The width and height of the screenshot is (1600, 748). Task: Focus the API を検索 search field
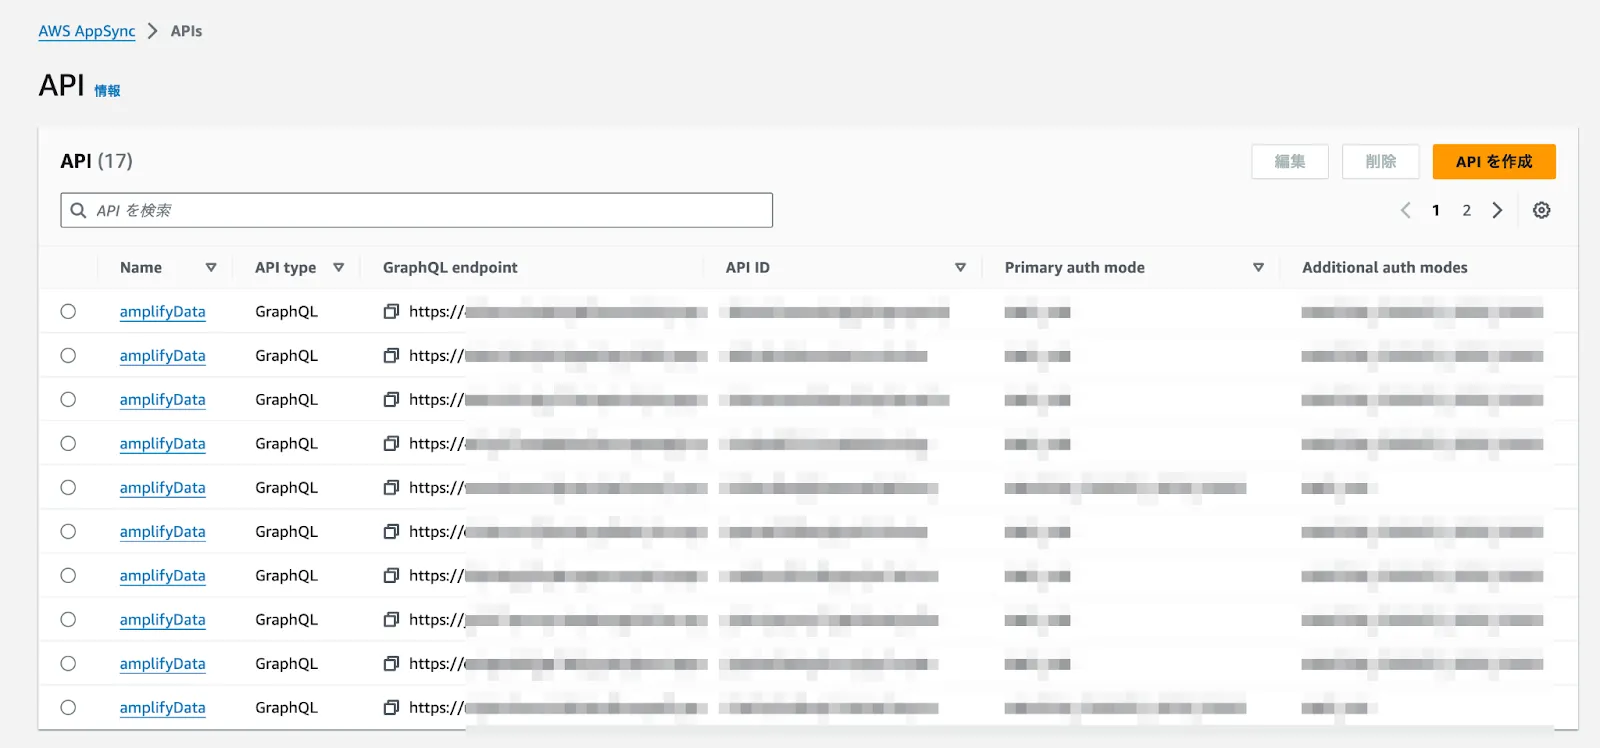pos(416,210)
